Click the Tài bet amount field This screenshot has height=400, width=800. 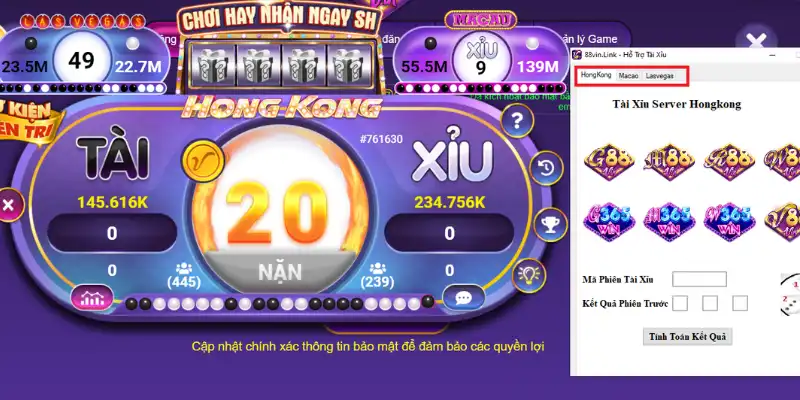(112, 233)
